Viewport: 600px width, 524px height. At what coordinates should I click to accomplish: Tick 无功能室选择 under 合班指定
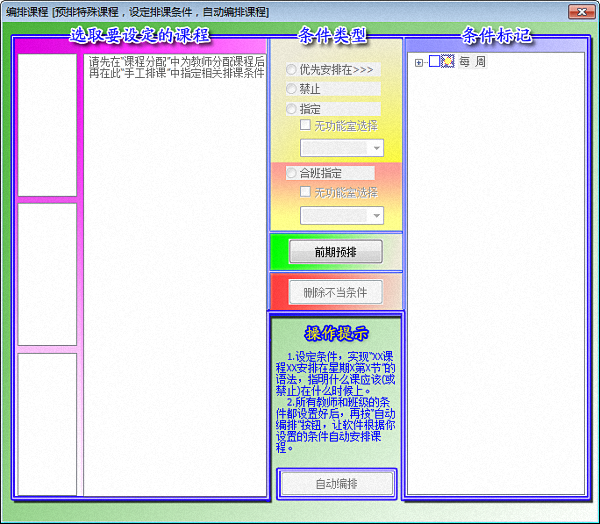[306, 191]
